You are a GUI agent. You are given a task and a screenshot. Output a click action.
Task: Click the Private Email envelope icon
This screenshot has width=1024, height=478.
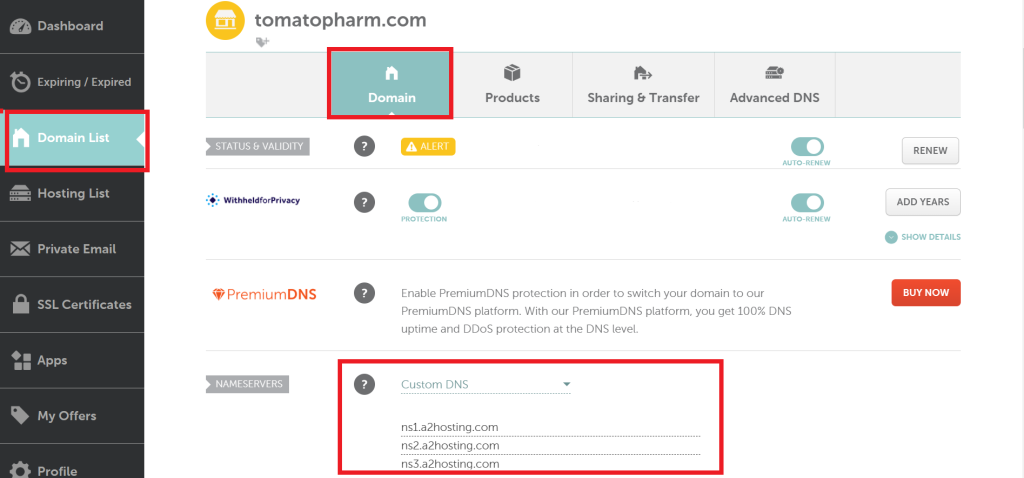[20, 249]
